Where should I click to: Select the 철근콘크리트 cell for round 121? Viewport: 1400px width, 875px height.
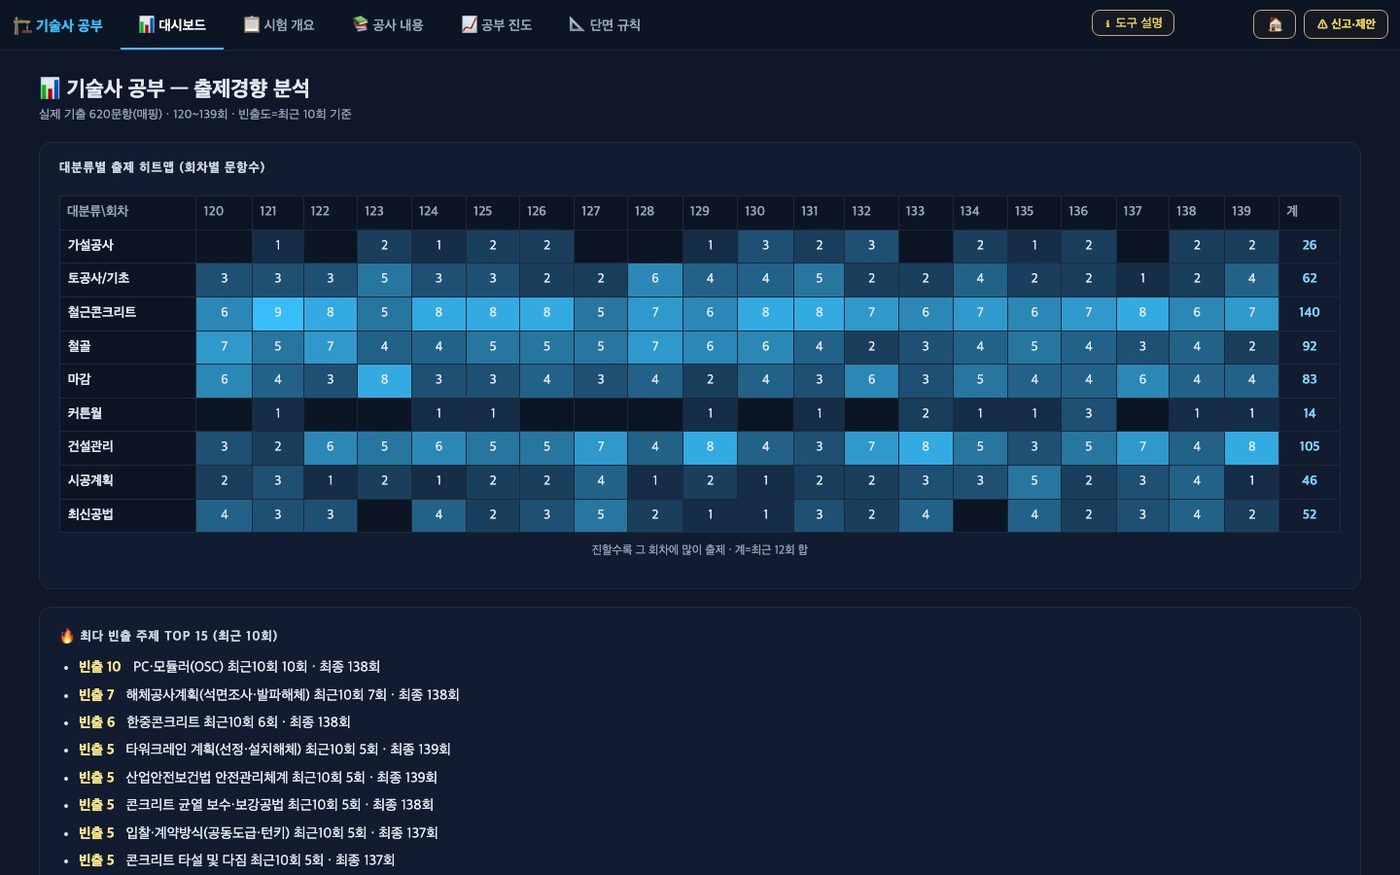pos(278,313)
